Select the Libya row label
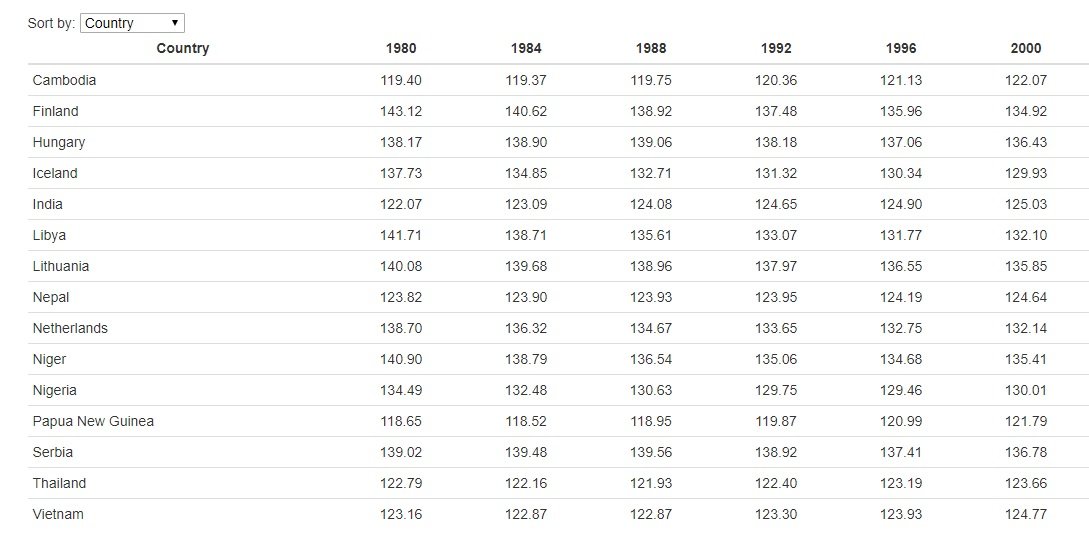The width and height of the screenshot is (1089, 535). pos(49,235)
